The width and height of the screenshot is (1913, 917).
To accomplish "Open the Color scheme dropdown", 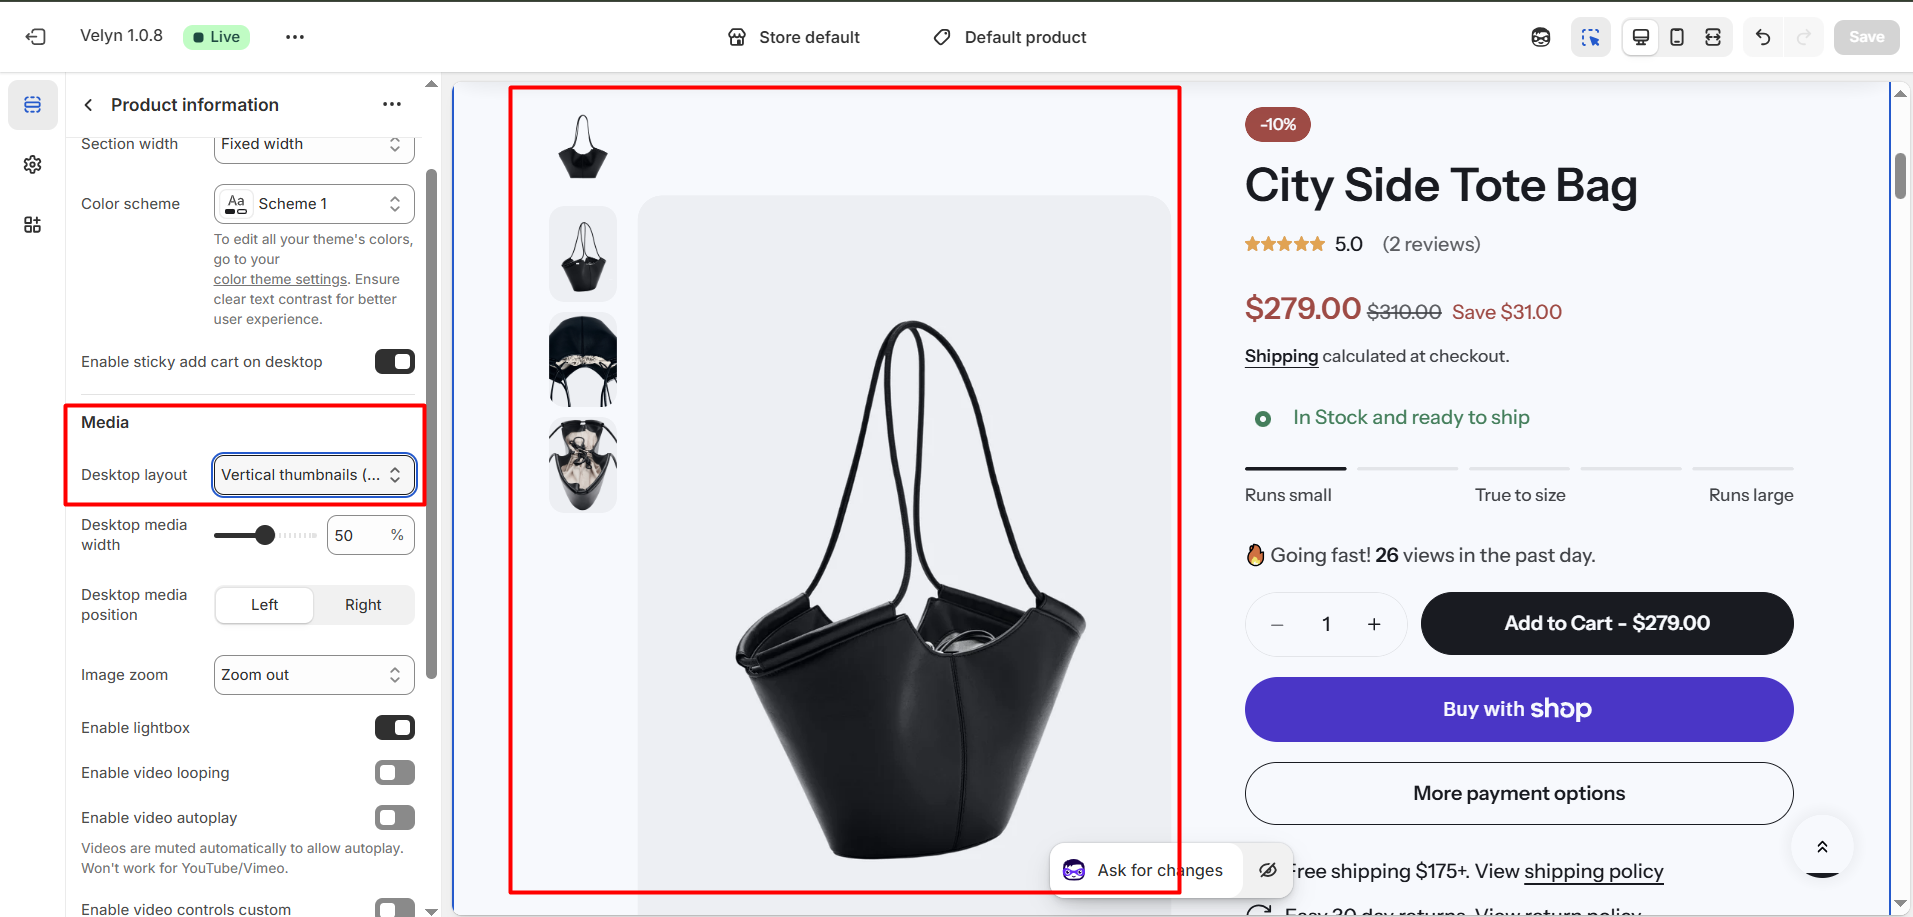I will click(314, 204).
